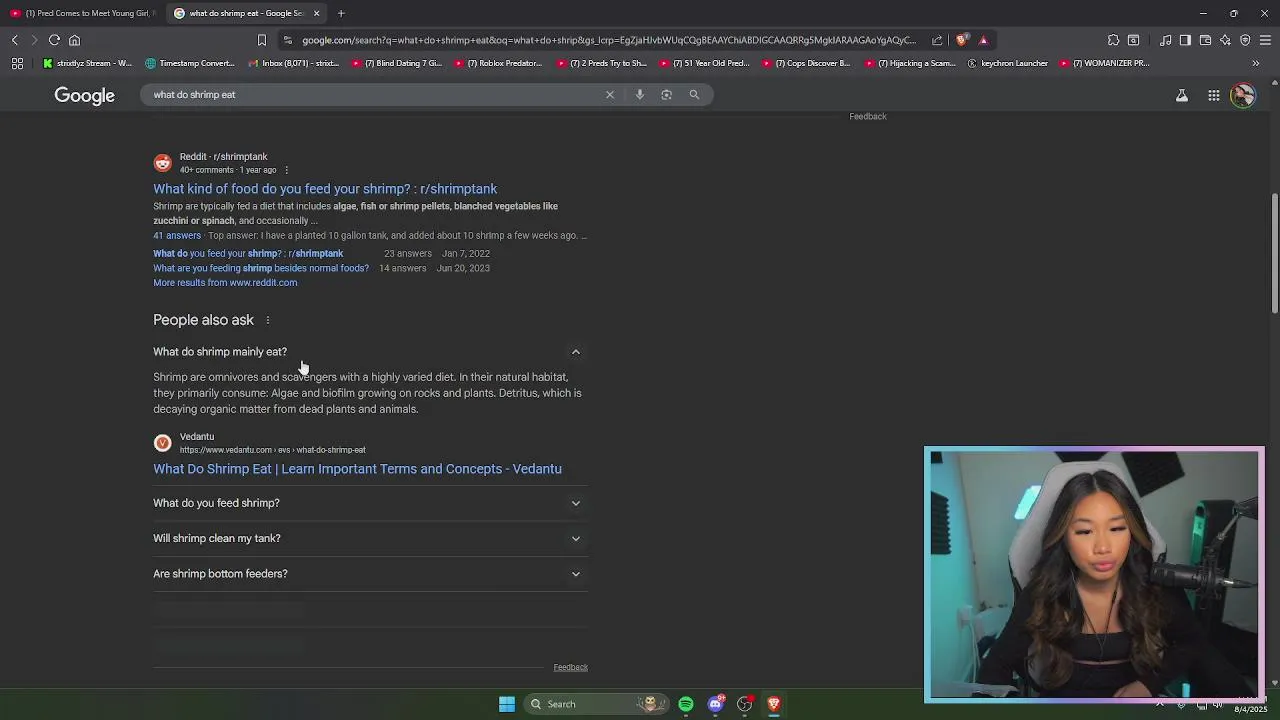The width and height of the screenshot is (1280, 720).
Task: Open the Google account avatar
Action: pos(1243,95)
